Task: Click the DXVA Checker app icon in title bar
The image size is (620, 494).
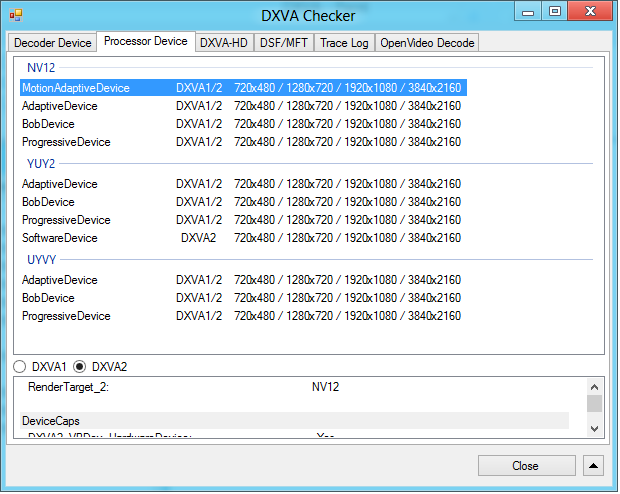Action: tap(16, 15)
